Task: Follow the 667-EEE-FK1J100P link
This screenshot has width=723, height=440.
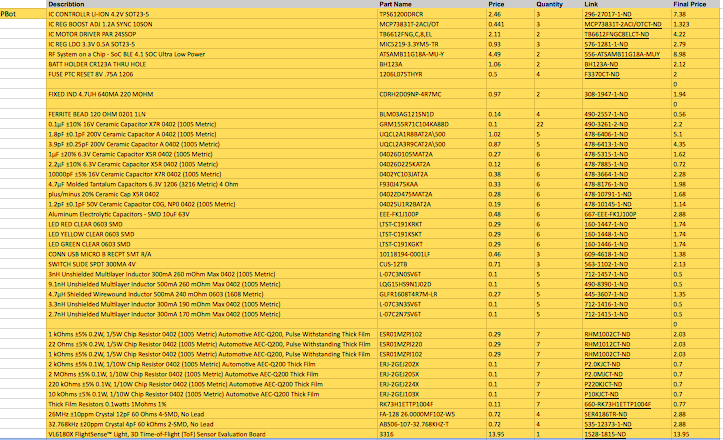Action: [x=610, y=214]
